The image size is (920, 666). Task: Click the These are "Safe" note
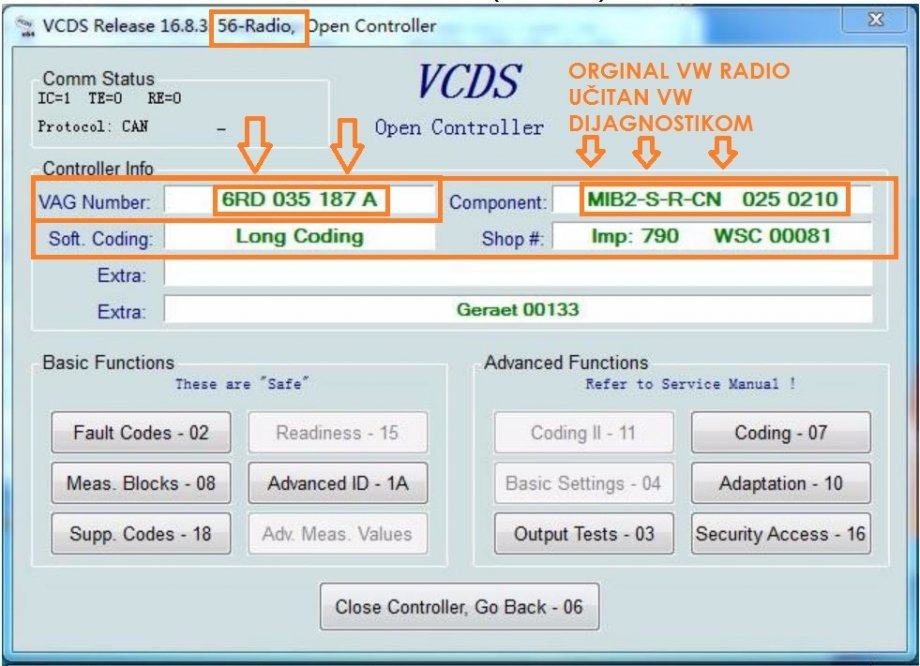click(x=242, y=384)
